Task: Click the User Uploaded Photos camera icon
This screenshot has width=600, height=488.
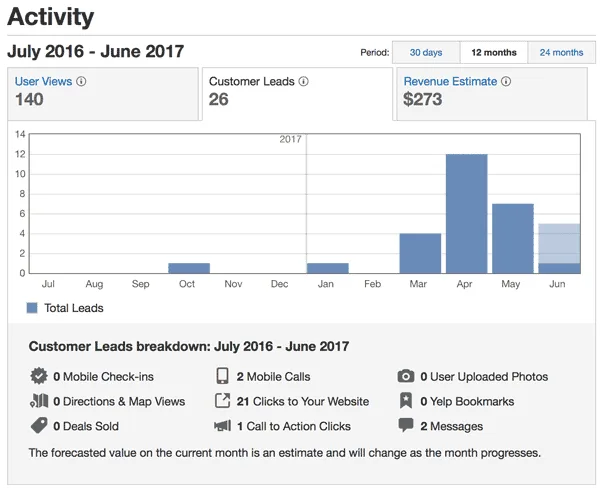Action: coord(406,377)
